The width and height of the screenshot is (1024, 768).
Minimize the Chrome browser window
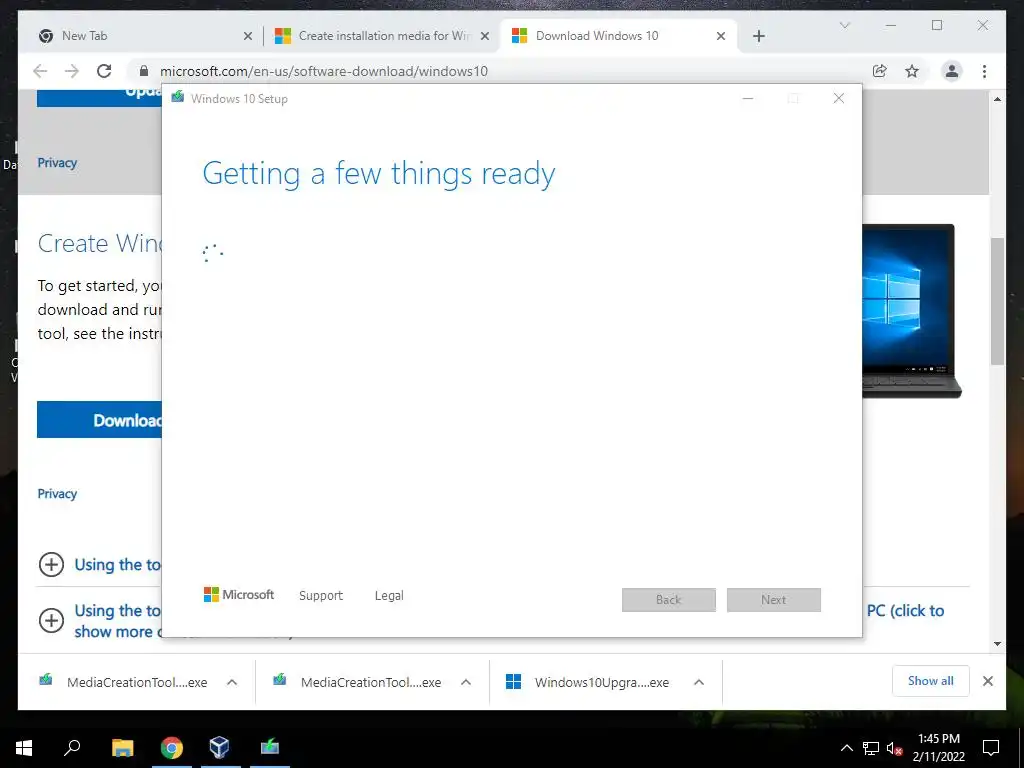coord(891,25)
